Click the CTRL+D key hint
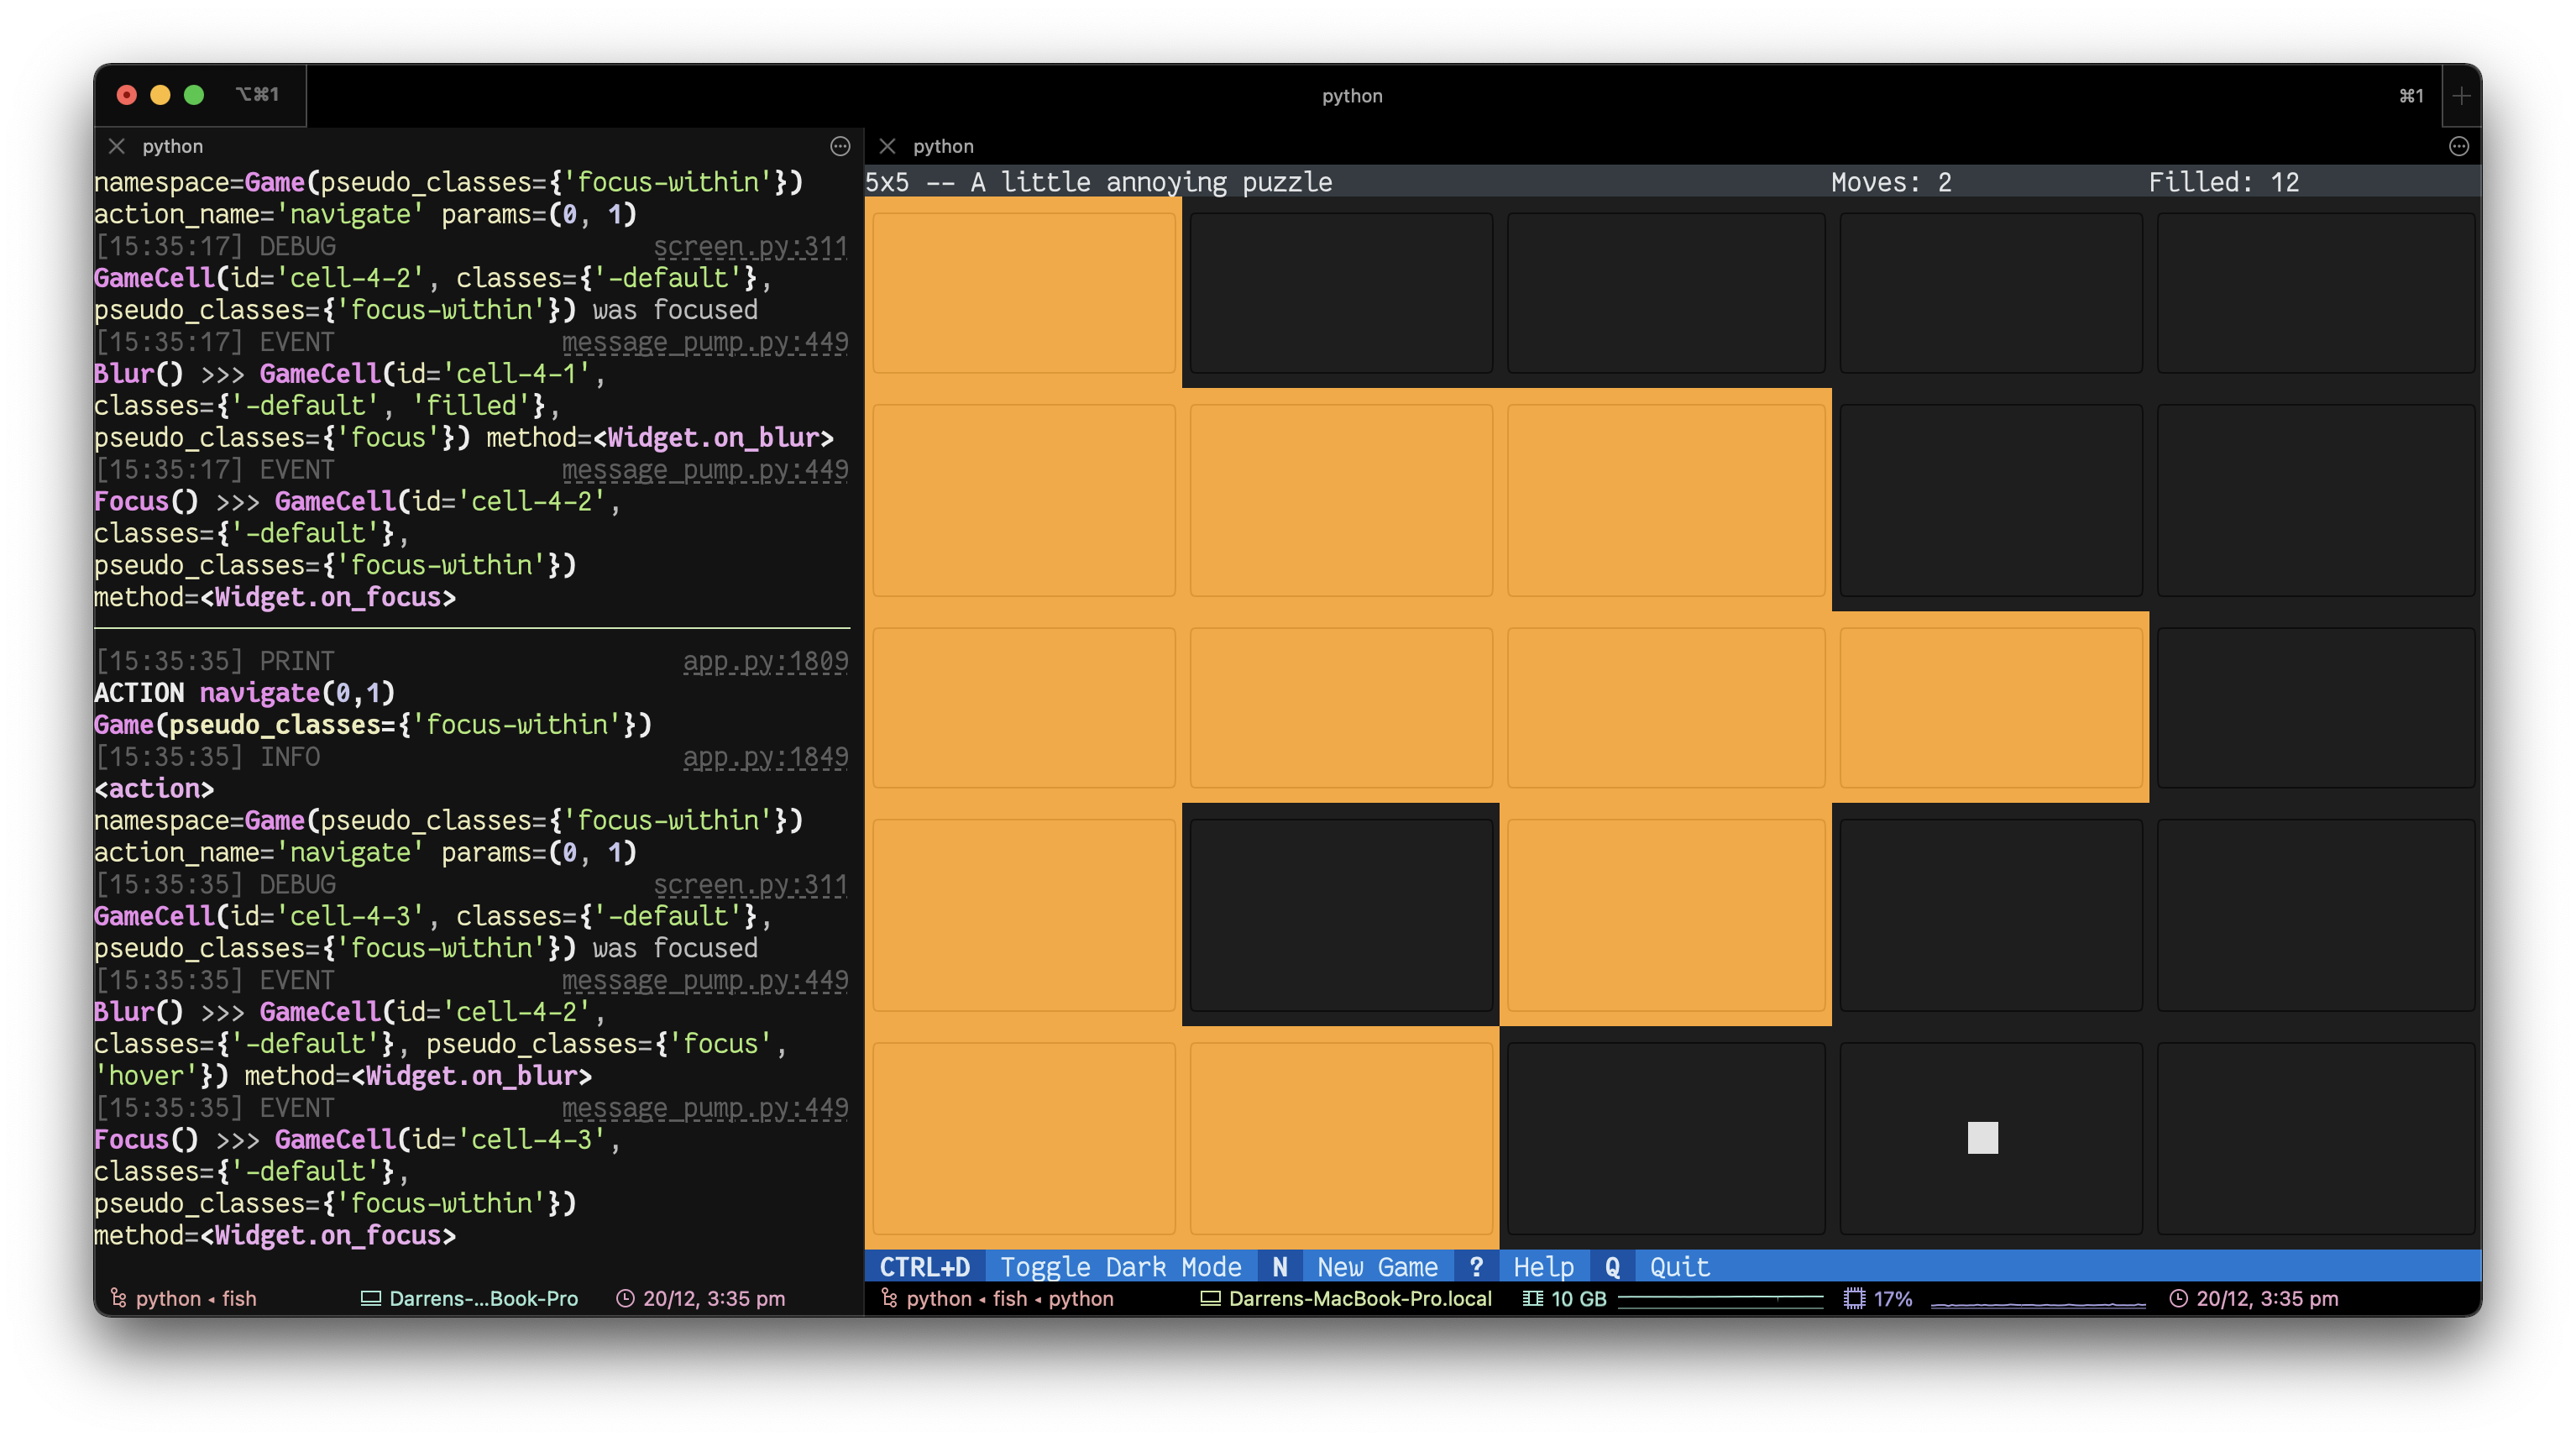 coord(924,1266)
